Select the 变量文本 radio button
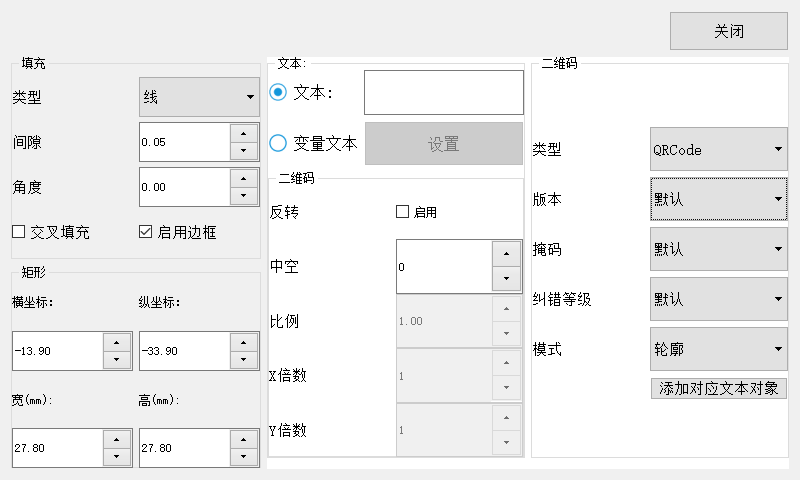 point(278,143)
